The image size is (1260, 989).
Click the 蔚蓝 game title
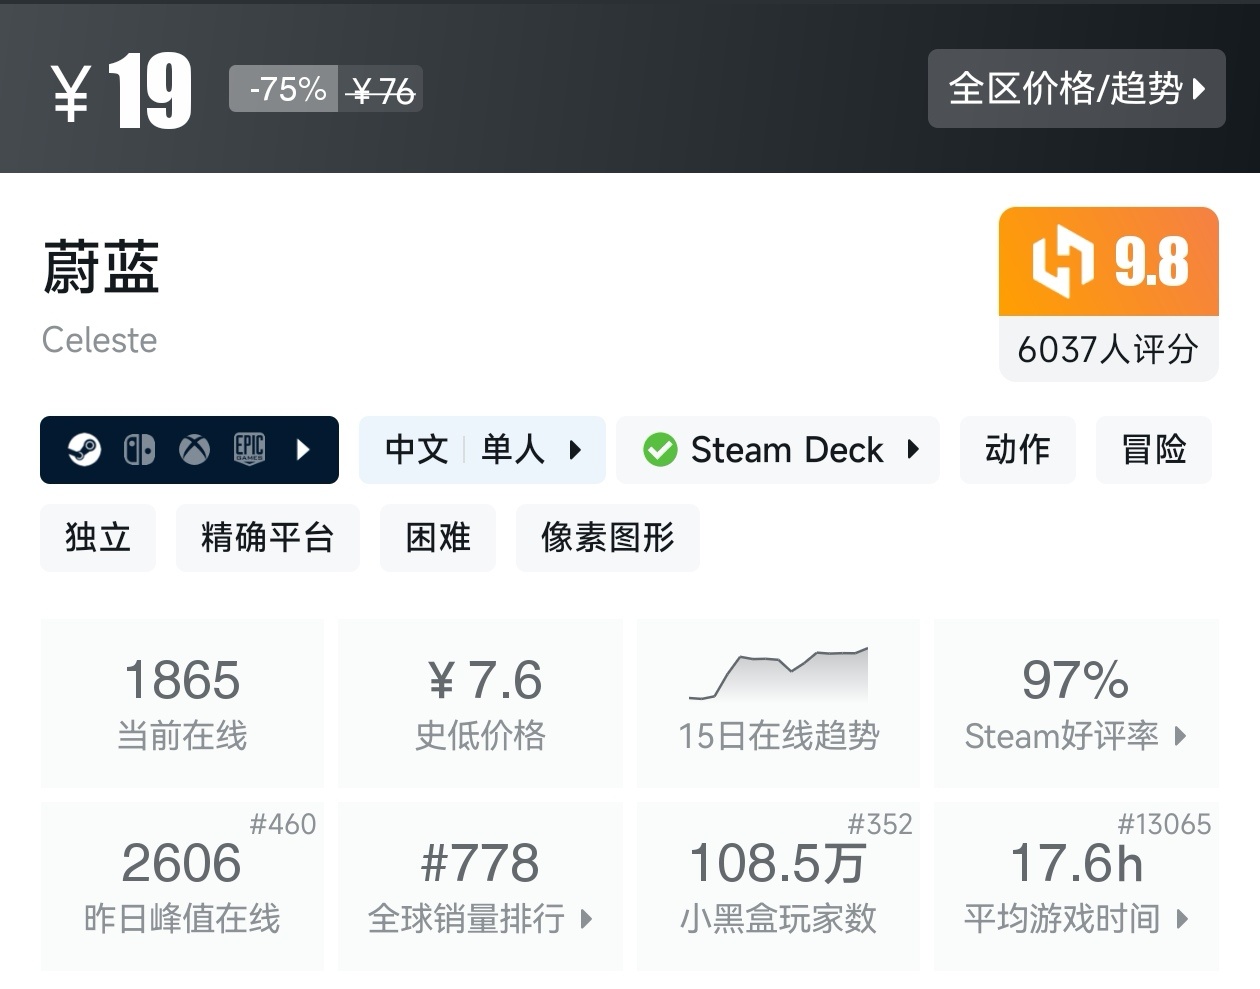coord(101,268)
